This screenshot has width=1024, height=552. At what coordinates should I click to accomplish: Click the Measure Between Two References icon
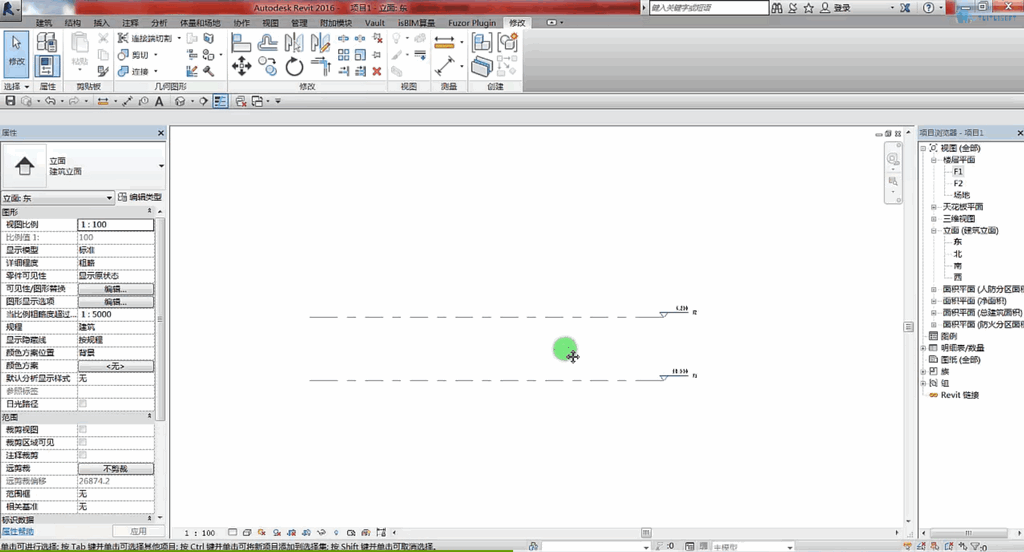pyautogui.click(x=445, y=66)
